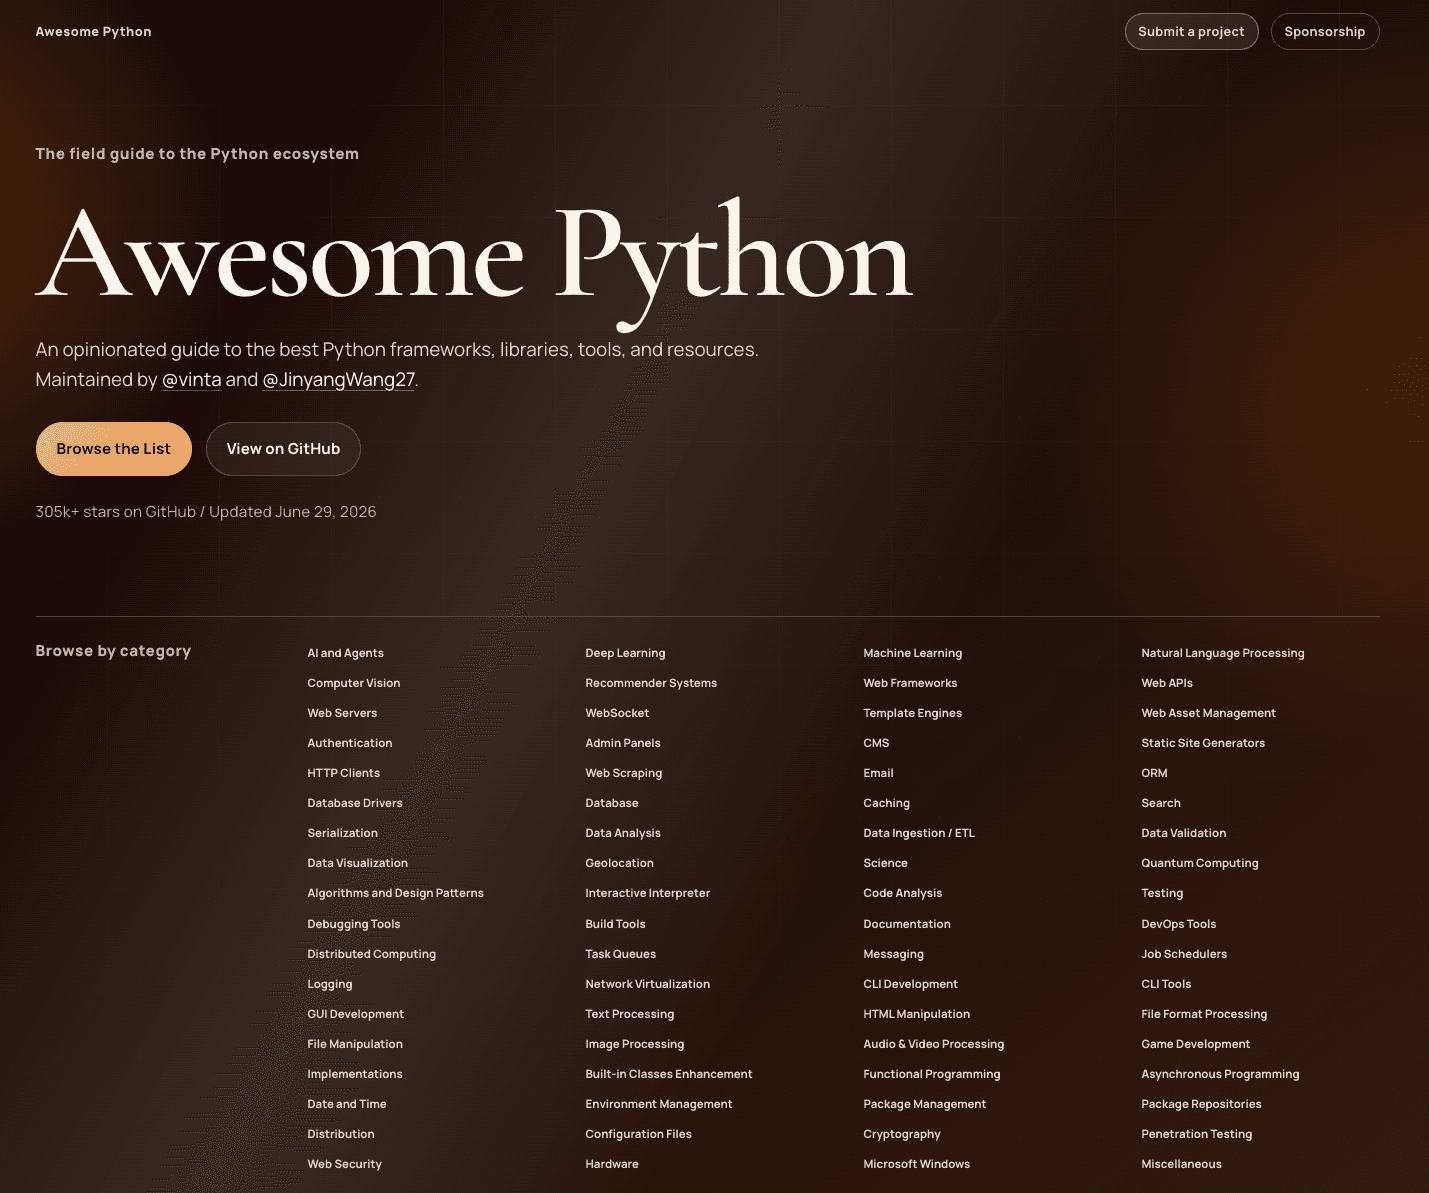
Task: Open the Authentication category
Action: click(x=349, y=743)
